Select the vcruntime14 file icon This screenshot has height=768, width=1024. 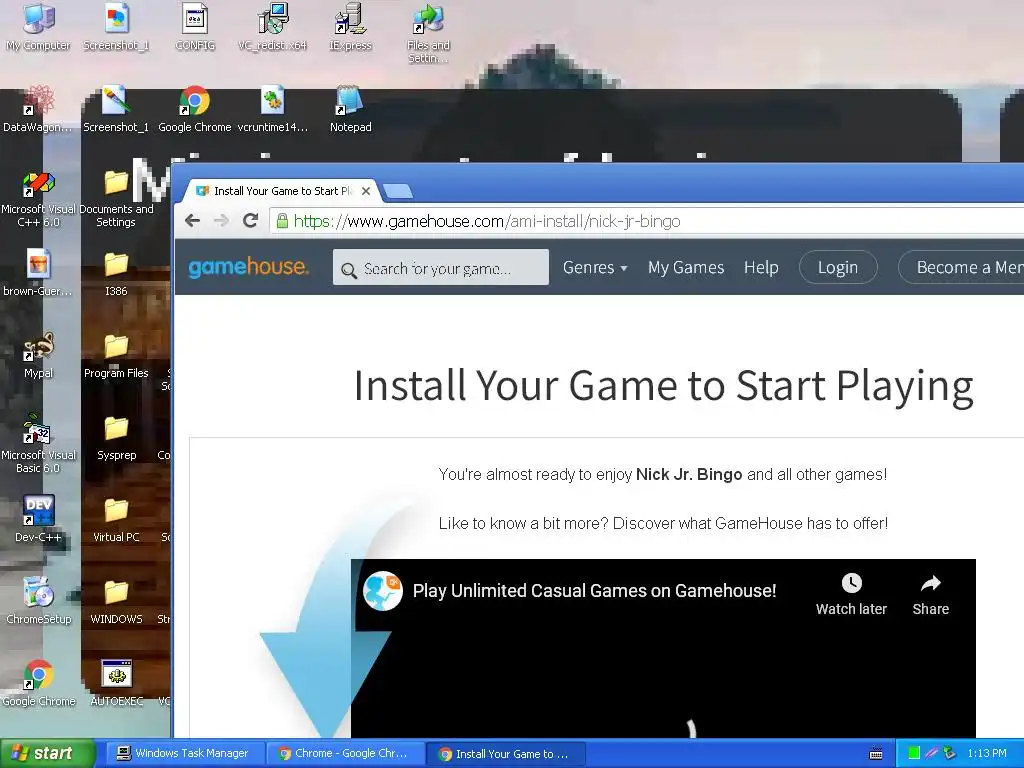tap(272, 110)
